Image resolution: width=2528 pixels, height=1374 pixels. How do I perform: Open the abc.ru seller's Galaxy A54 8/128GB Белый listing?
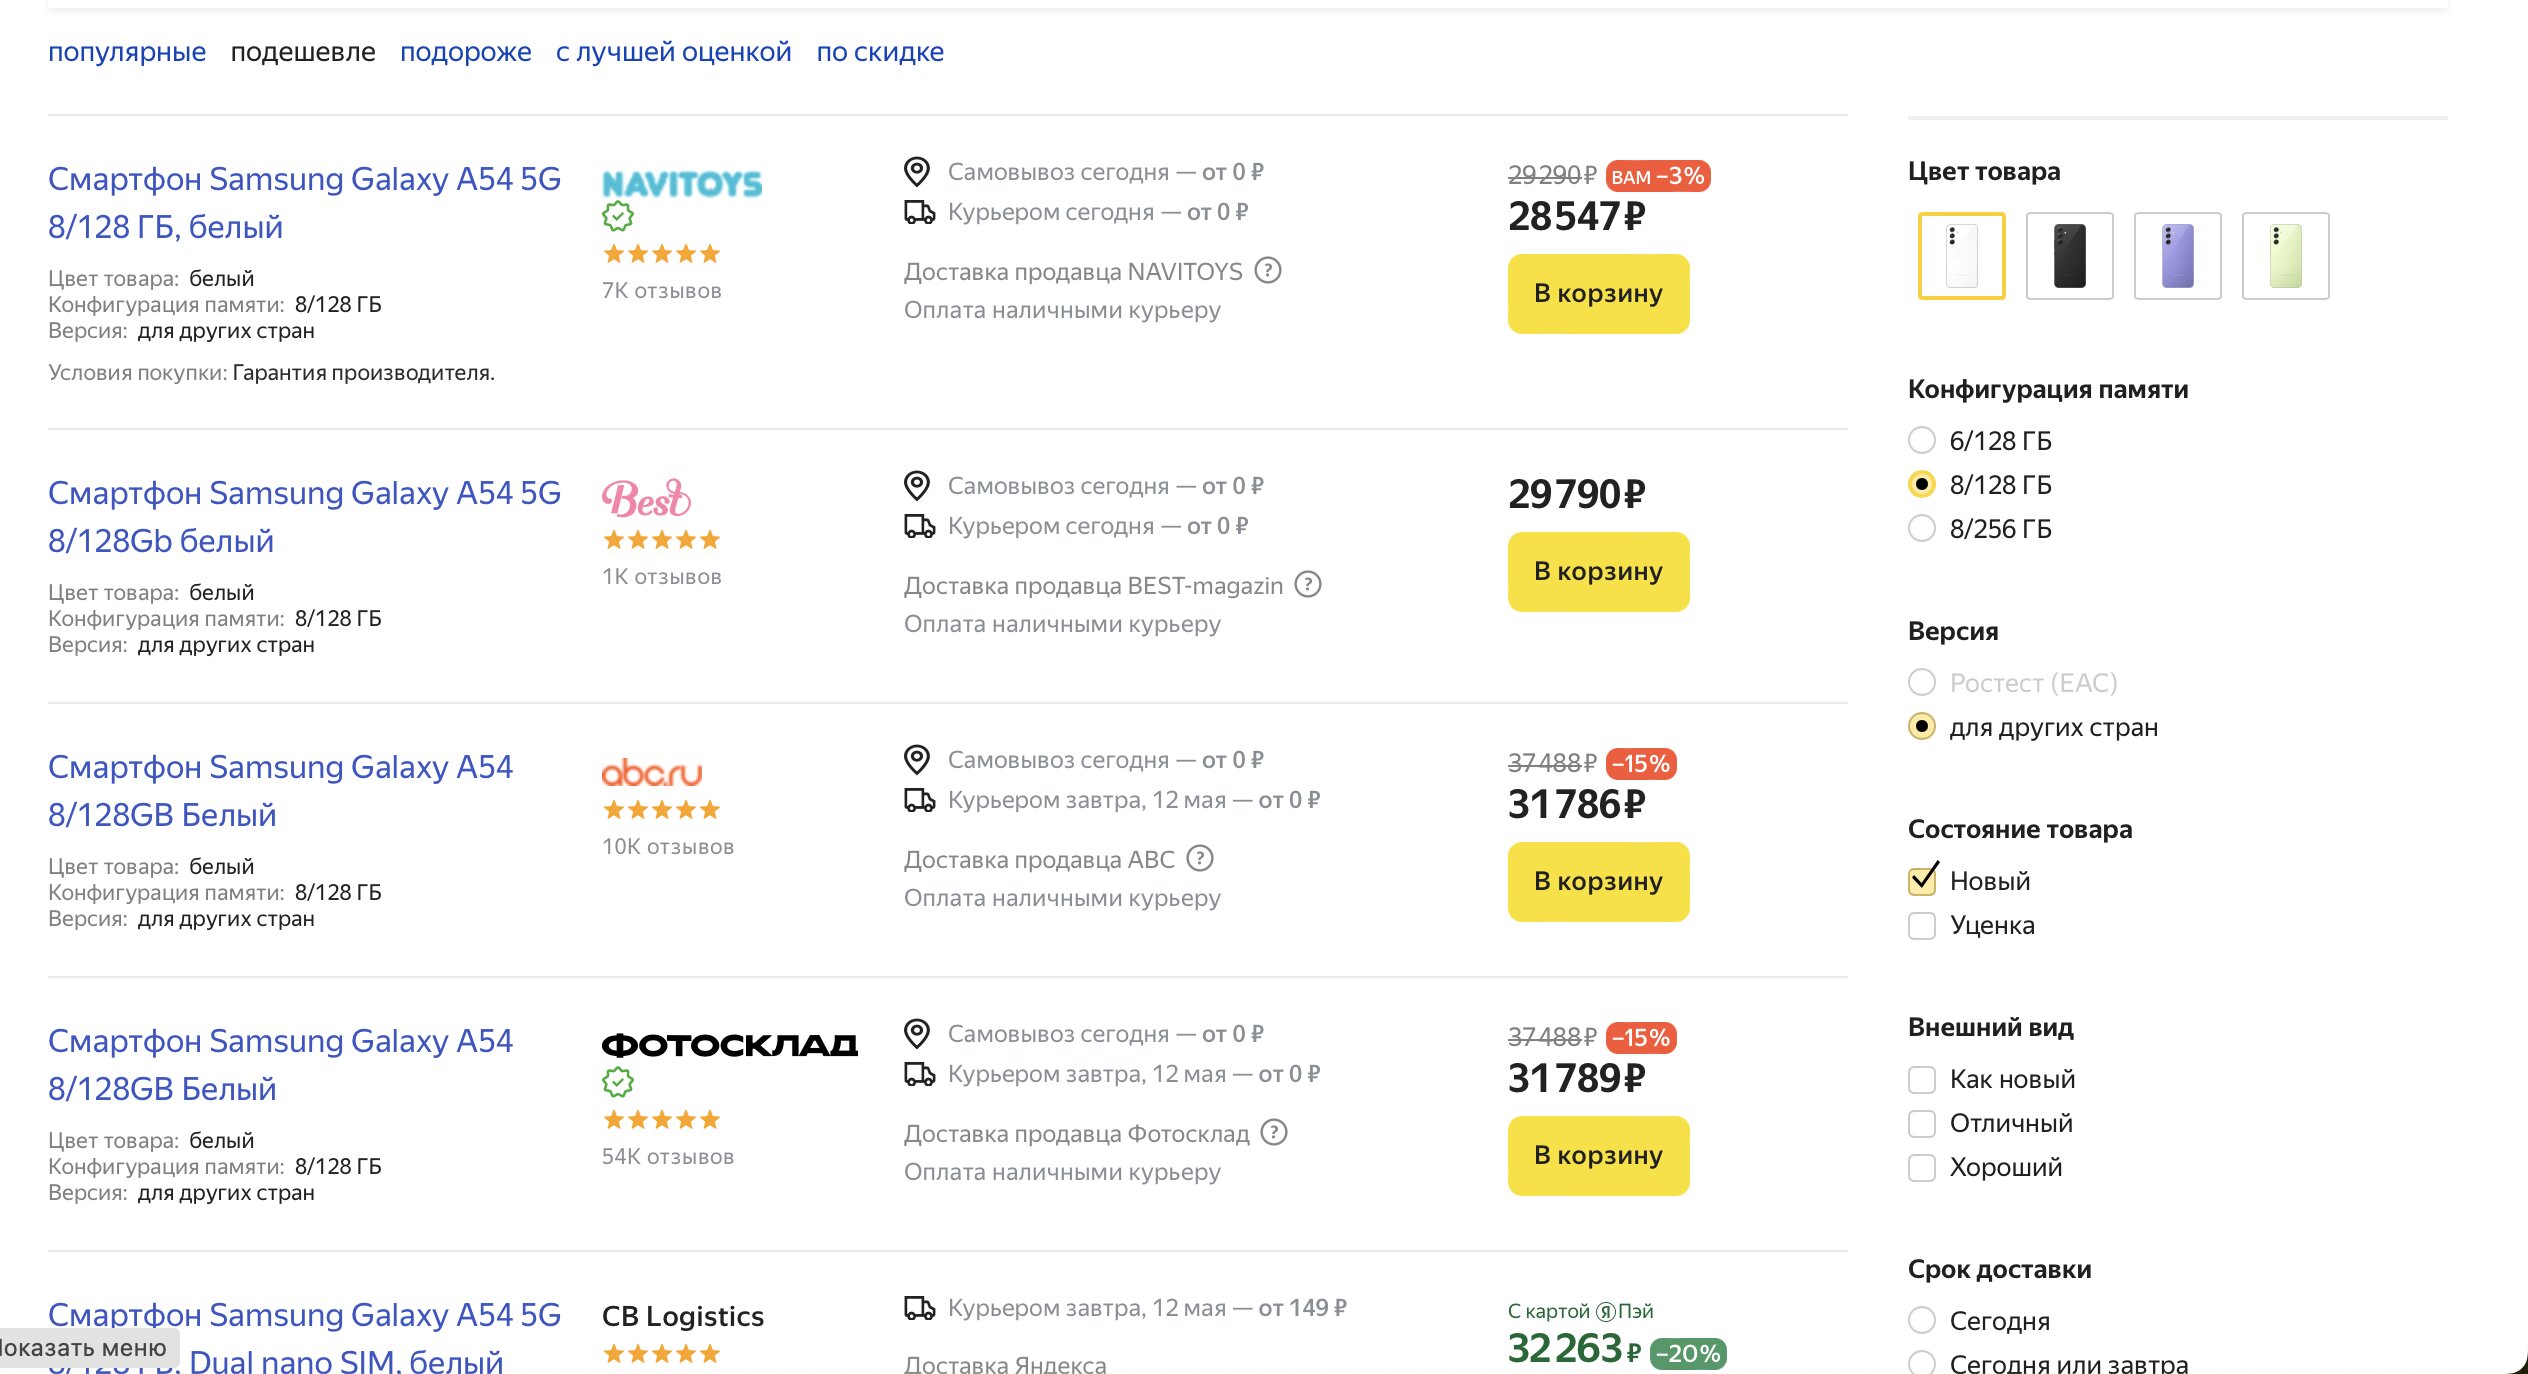pyautogui.click(x=280, y=791)
